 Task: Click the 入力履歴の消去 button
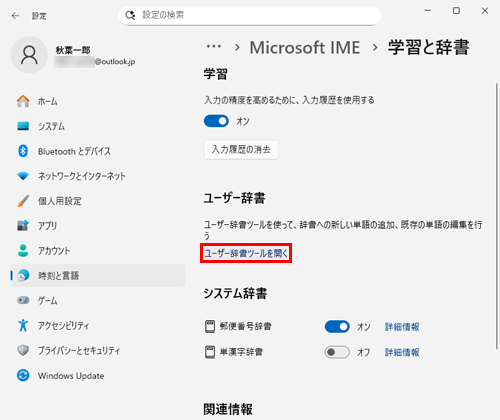241,149
